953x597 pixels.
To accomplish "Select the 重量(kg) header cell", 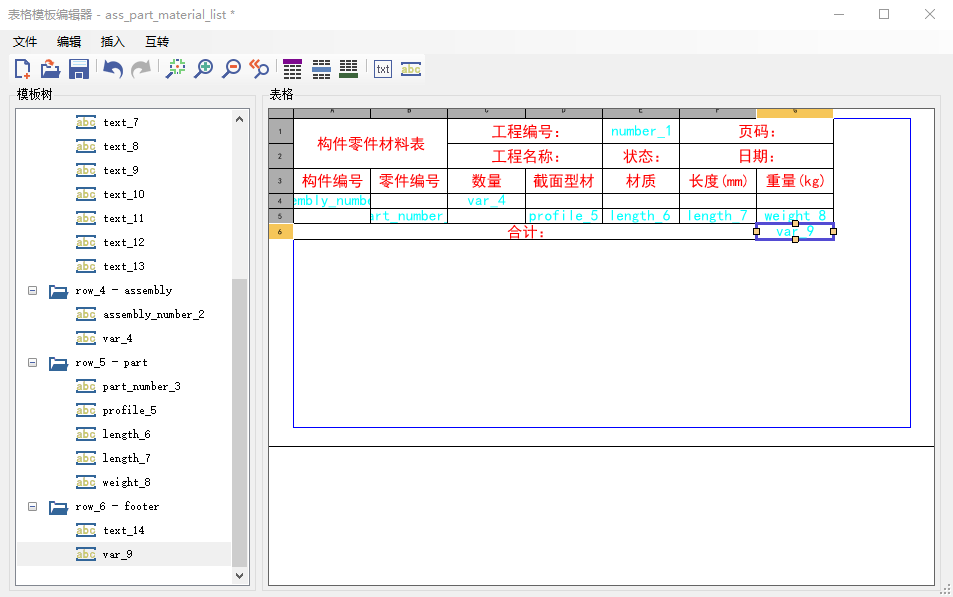I will pos(795,181).
